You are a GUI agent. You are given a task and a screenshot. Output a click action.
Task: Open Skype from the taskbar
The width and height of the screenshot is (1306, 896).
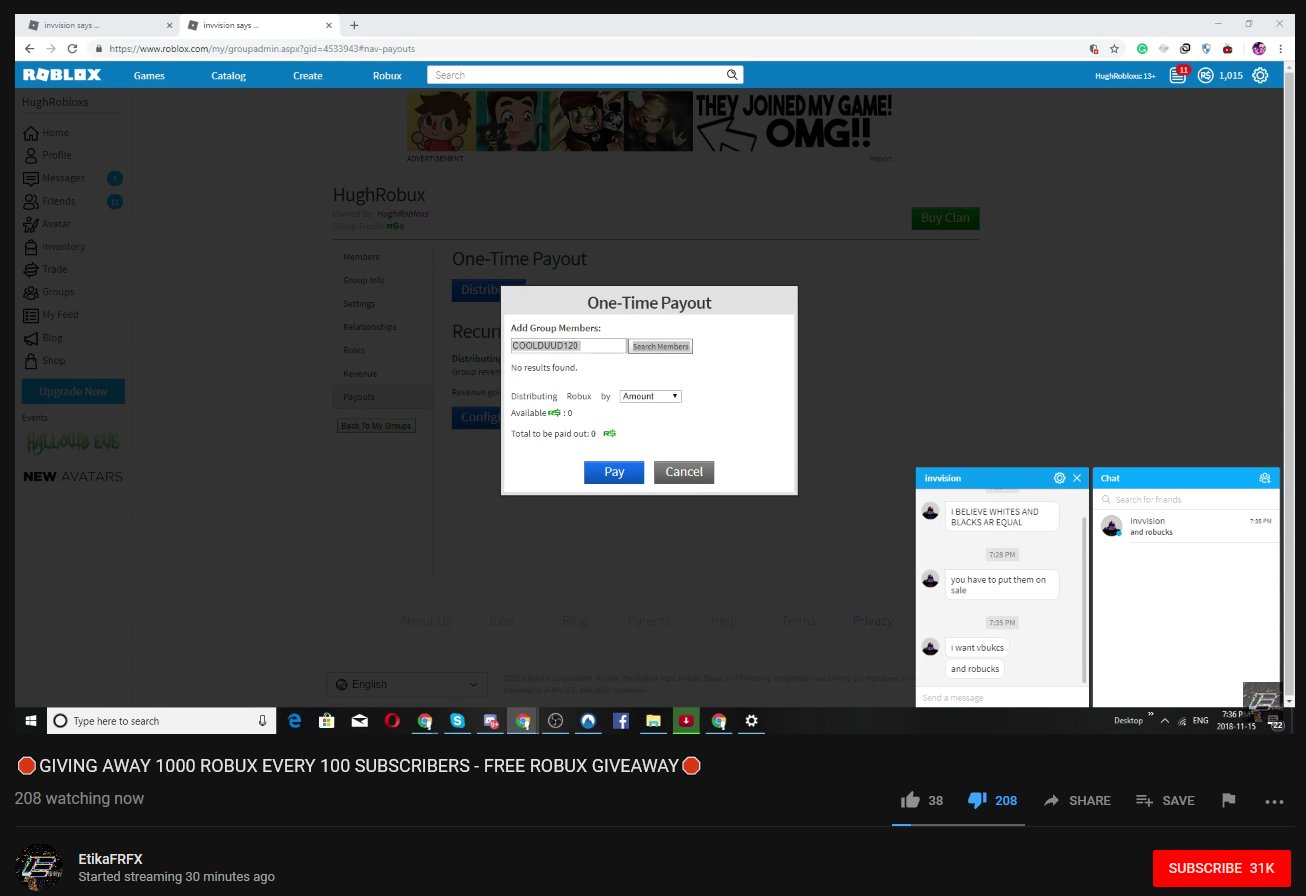point(457,720)
